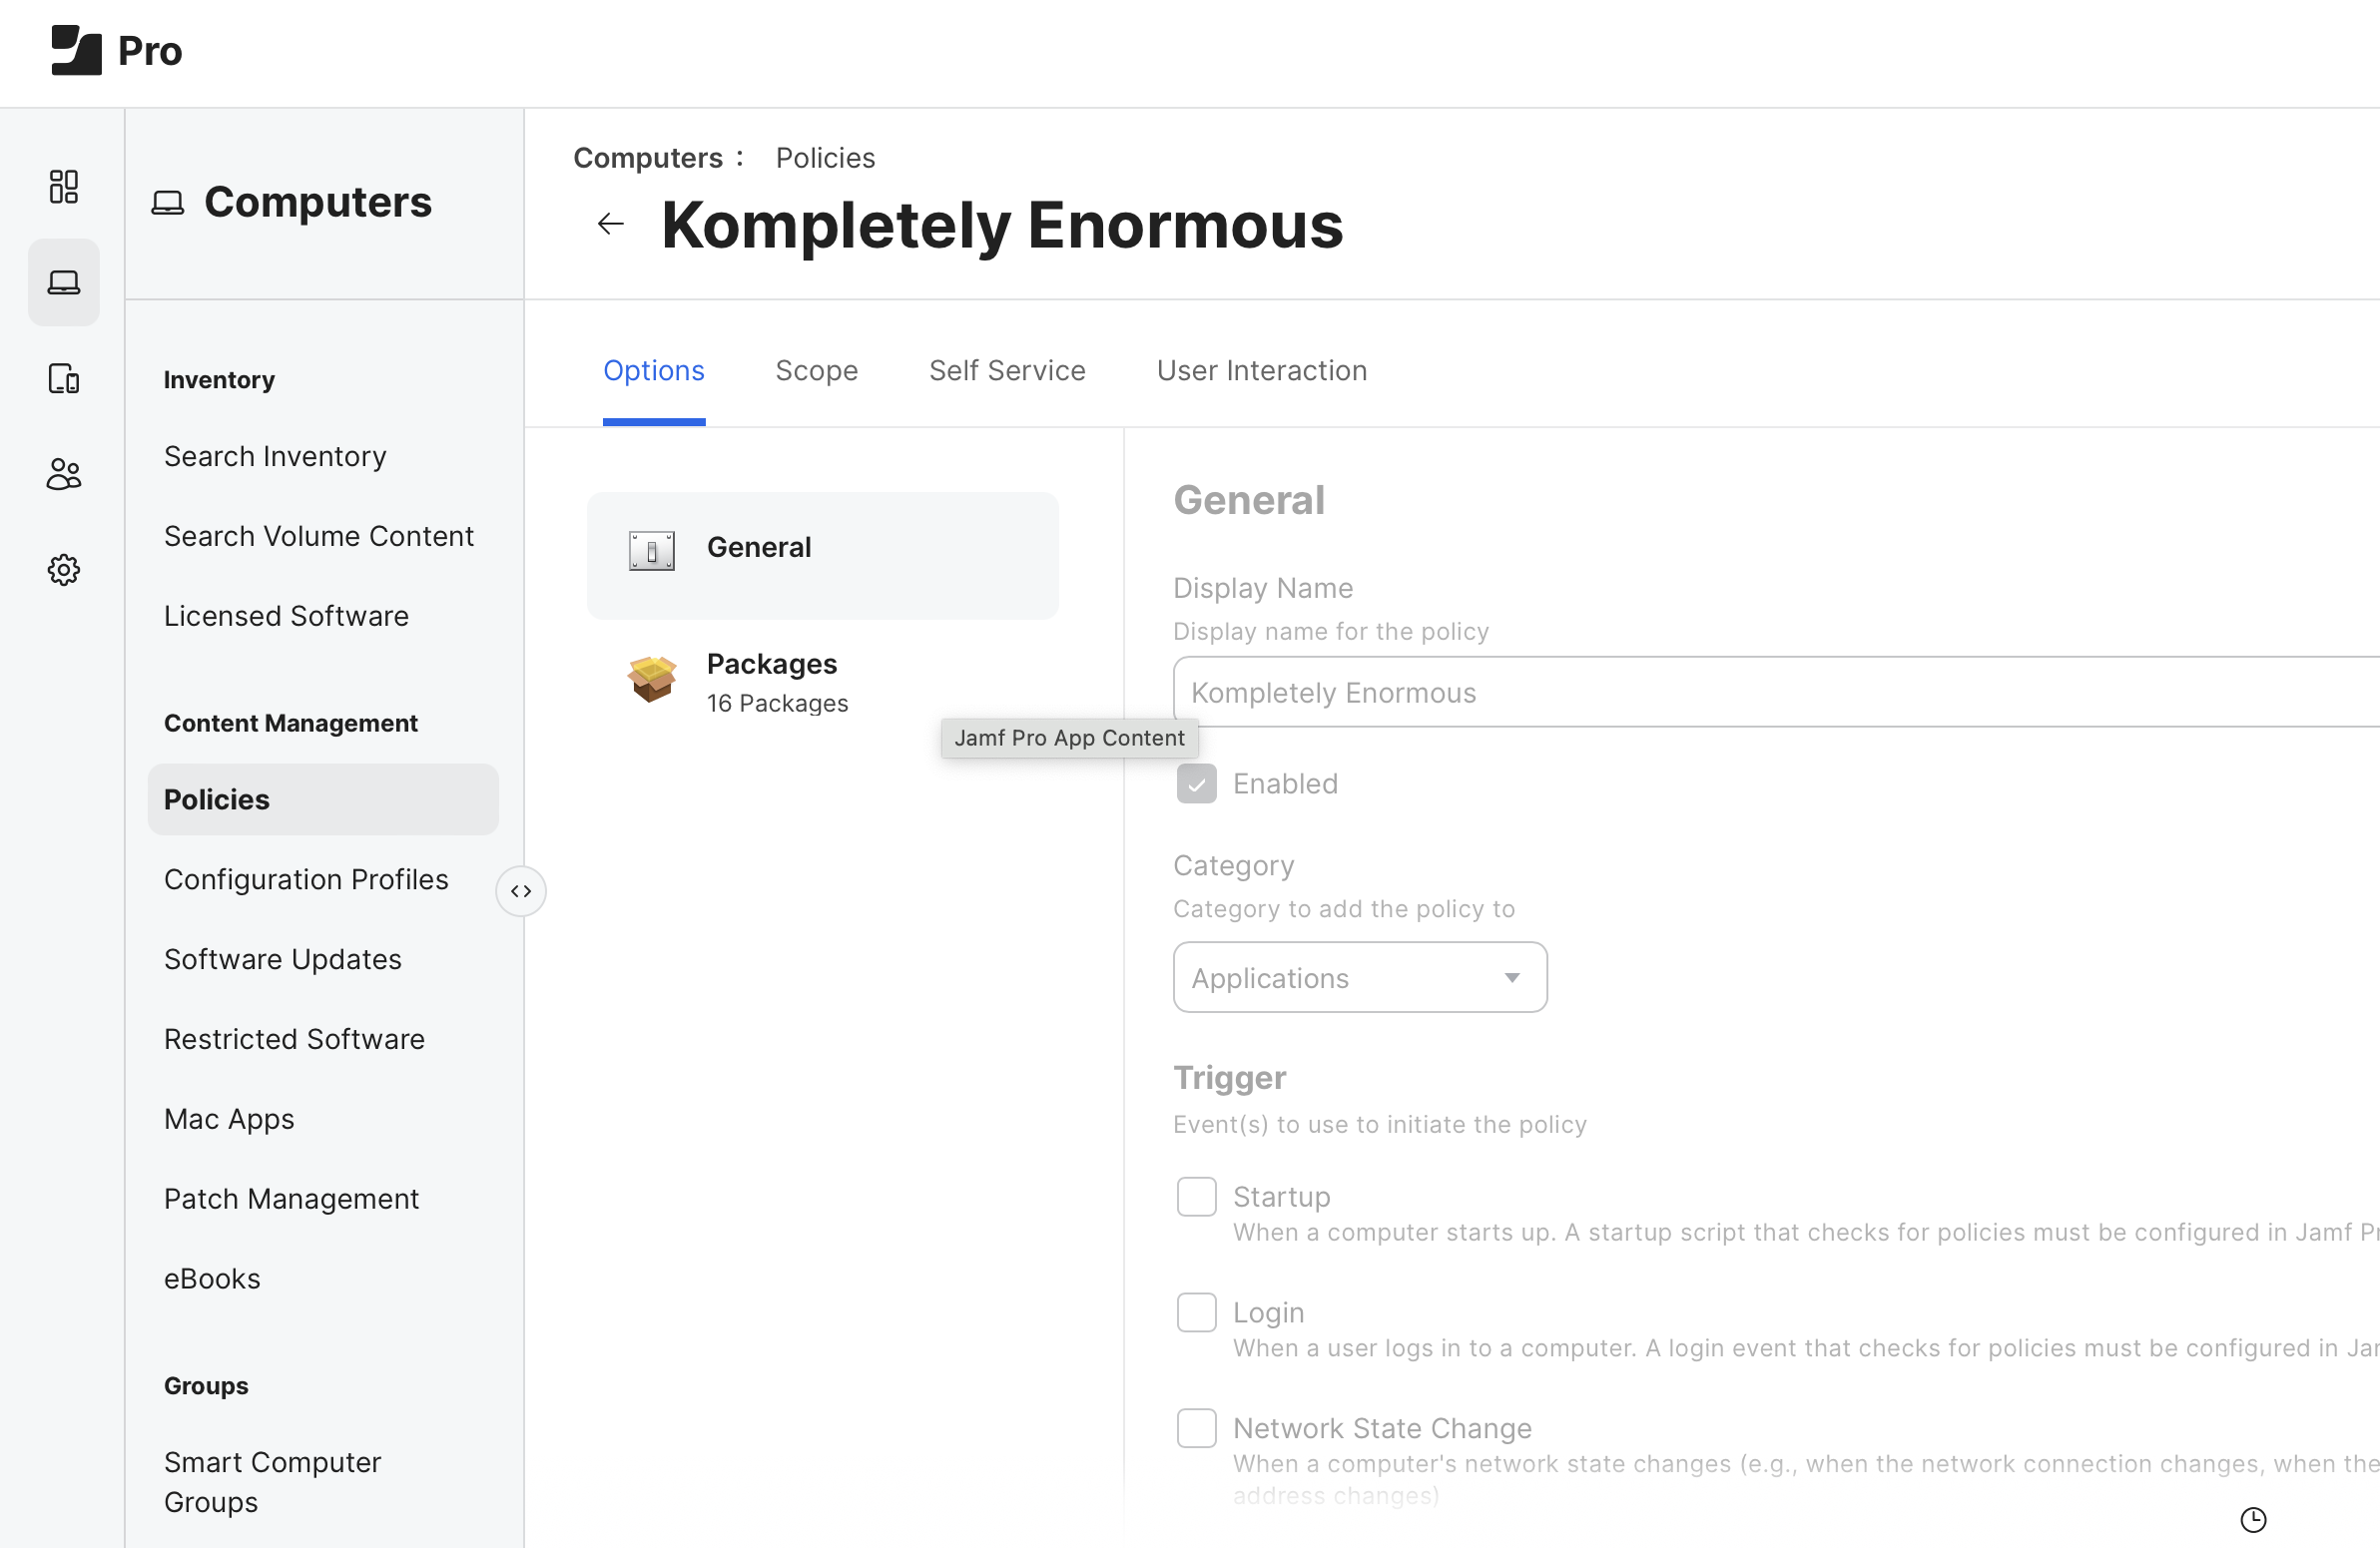The width and height of the screenshot is (2380, 1548).
Task: Click the back arrow beside policy title
Action: (x=610, y=224)
